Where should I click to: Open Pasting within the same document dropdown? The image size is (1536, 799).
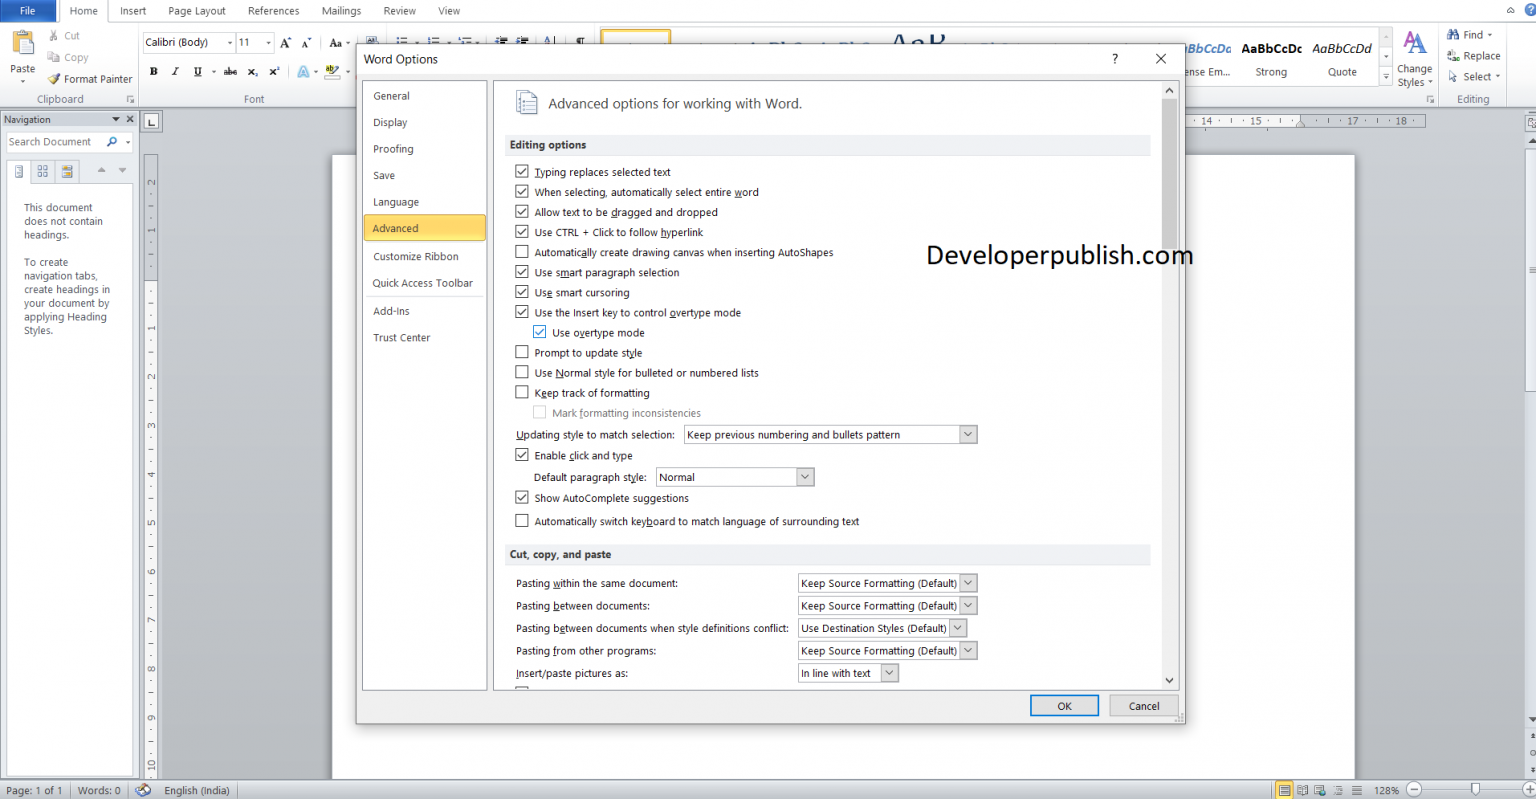pos(967,582)
